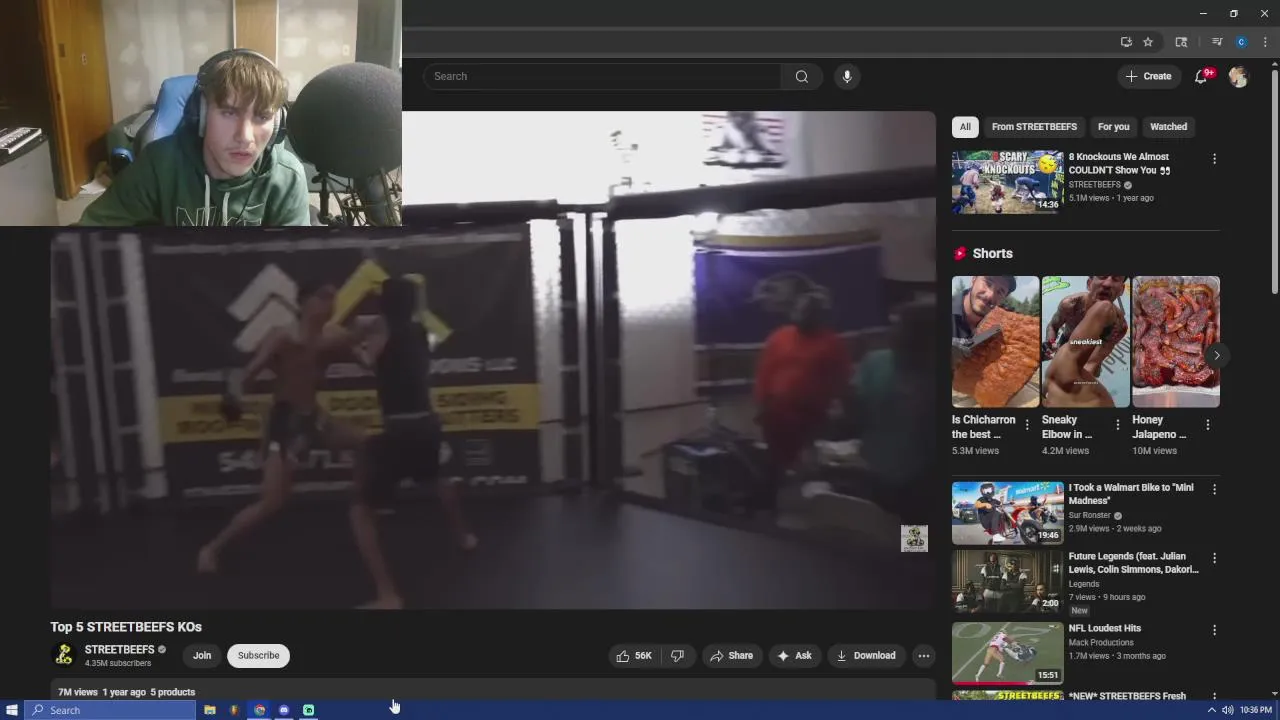The height and width of the screenshot is (720, 1280).
Task: Open options for Chicharron short
Action: 1027,425
